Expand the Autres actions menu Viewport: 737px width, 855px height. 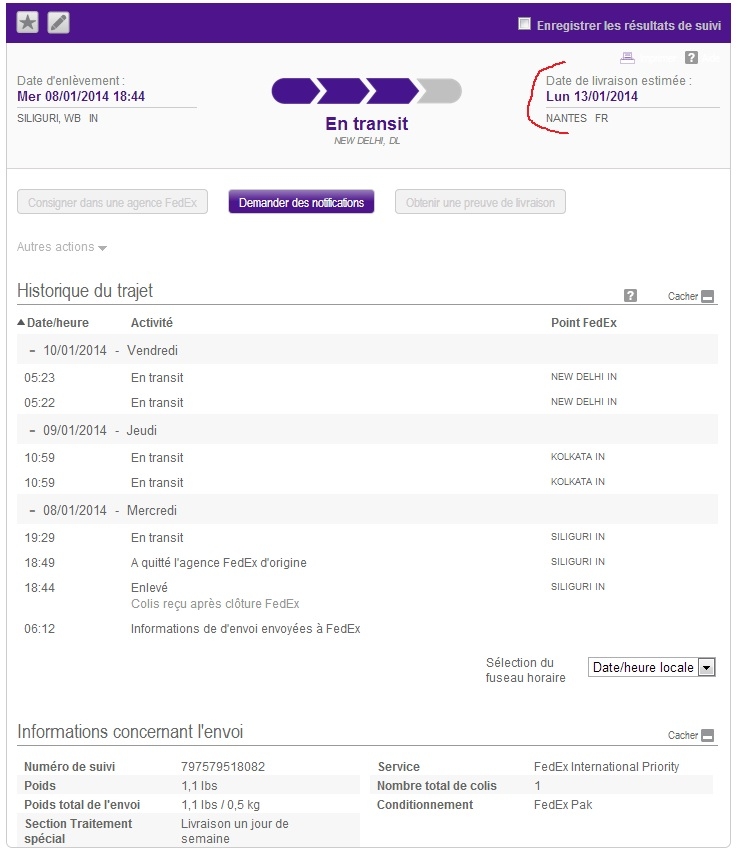[x=62, y=247]
